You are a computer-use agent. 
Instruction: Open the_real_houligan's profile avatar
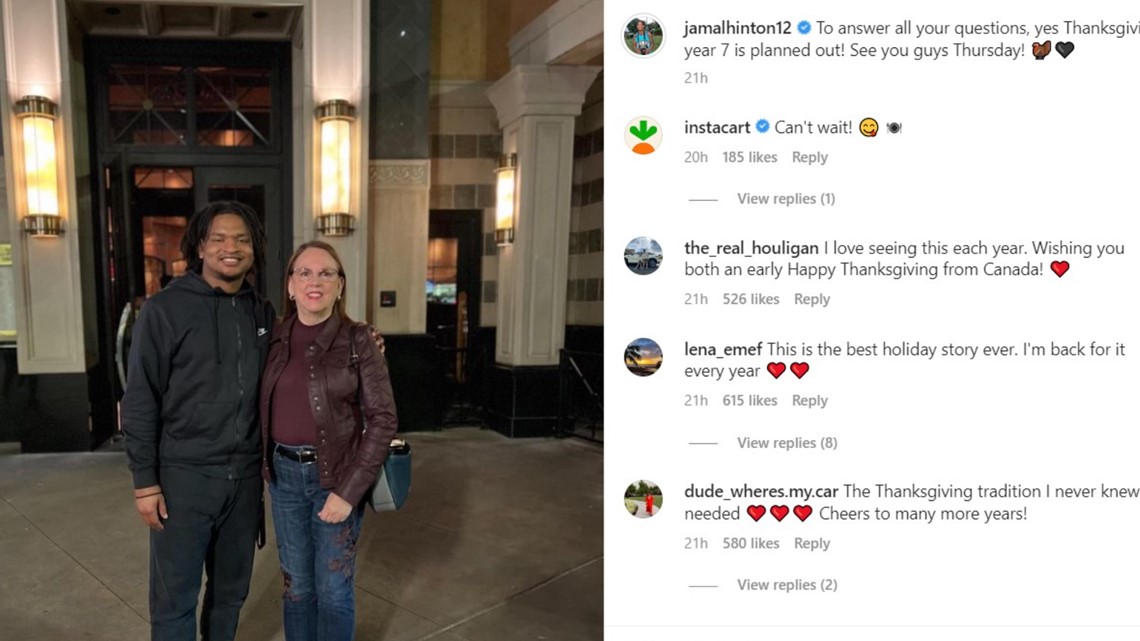click(643, 256)
